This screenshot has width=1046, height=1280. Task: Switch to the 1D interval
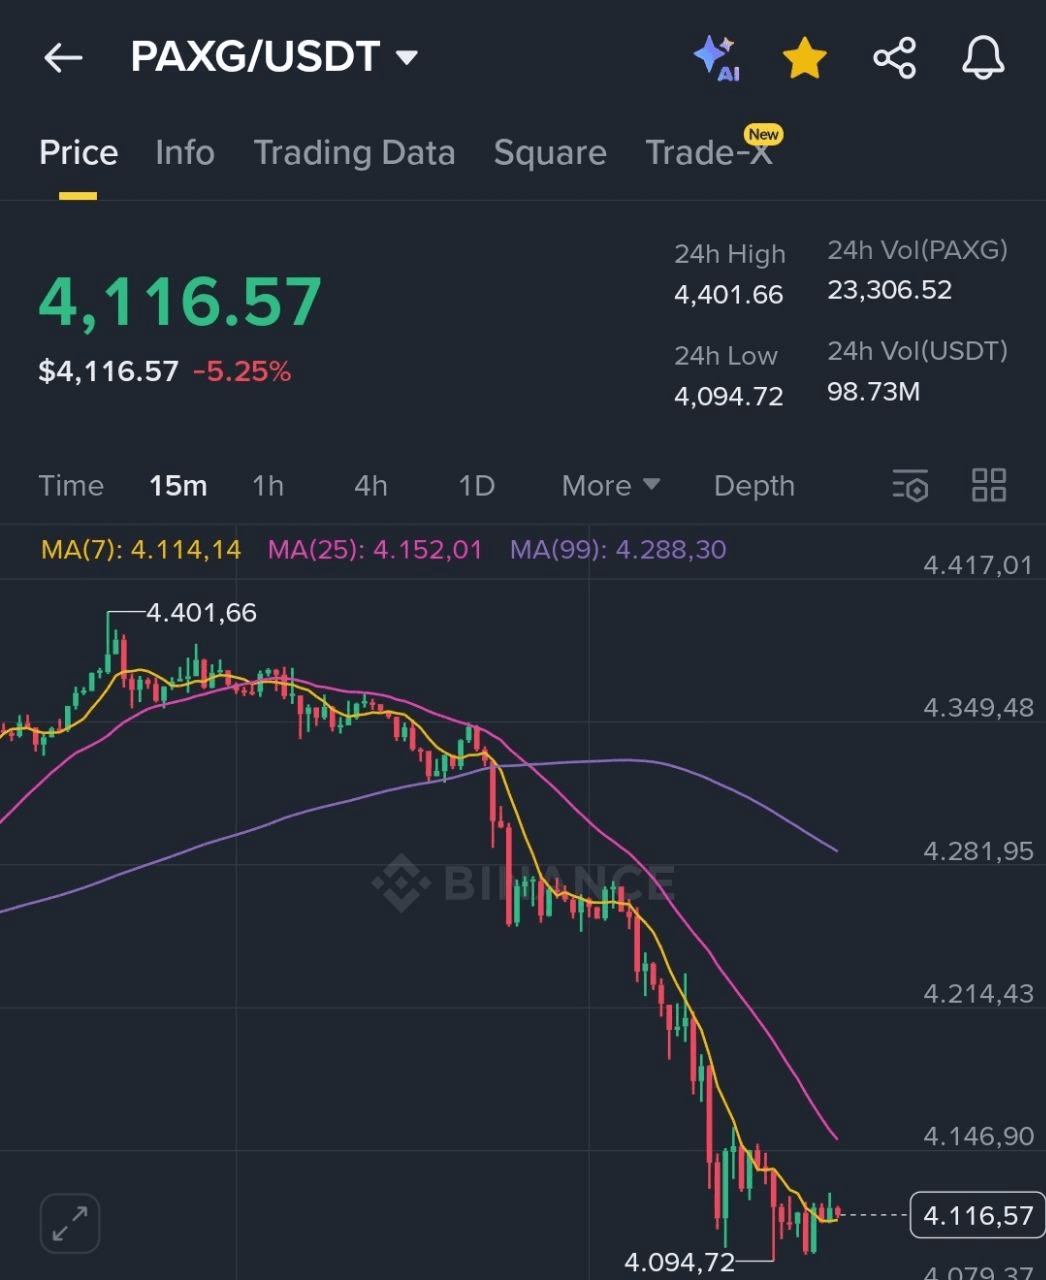476,486
